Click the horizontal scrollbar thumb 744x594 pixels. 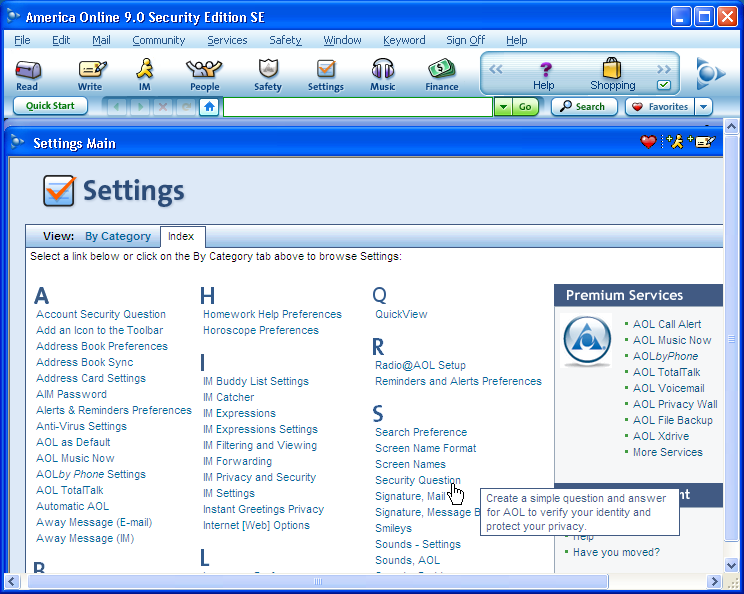pyautogui.click(x=318, y=581)
